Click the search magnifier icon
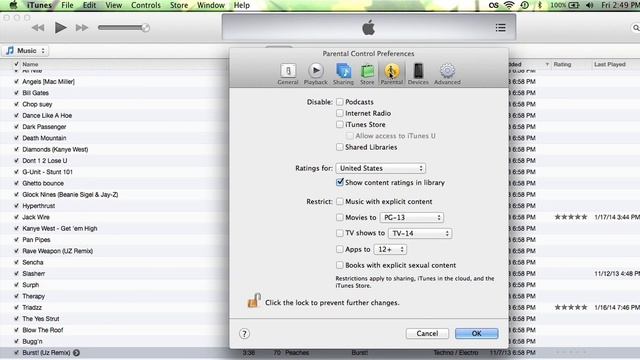640x360 pixels. 636,28
